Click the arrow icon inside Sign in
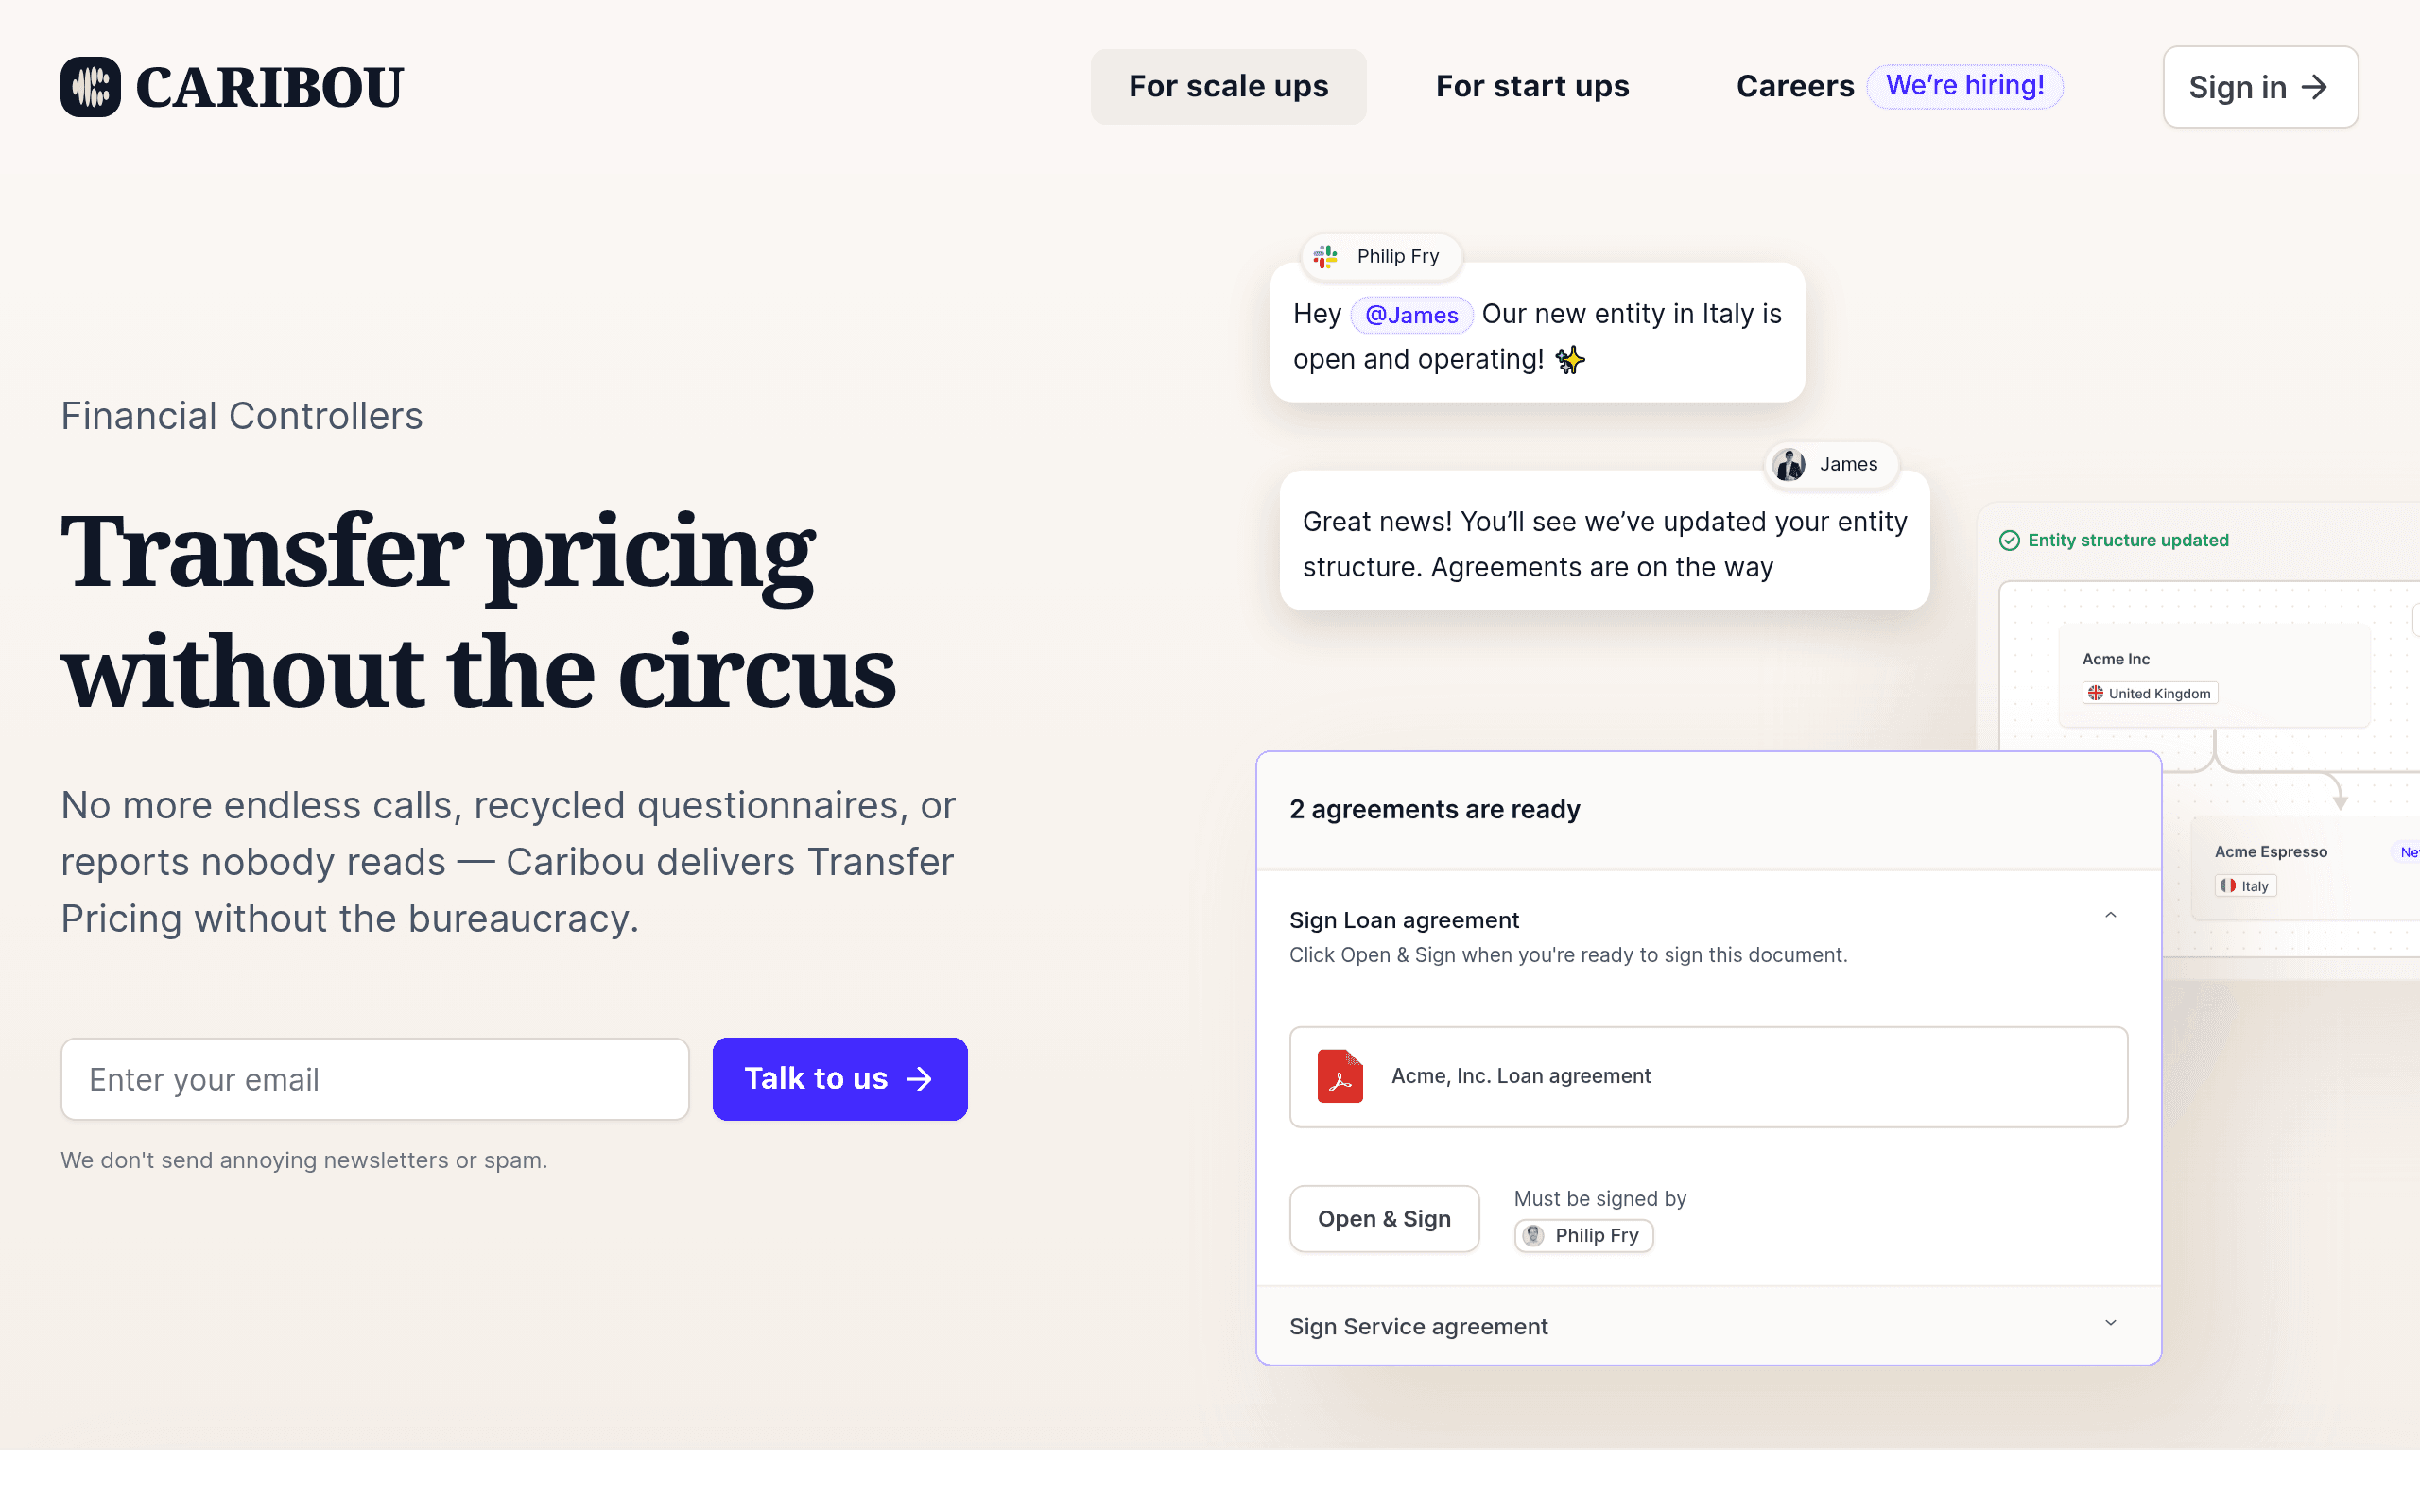Image resolution: width=2420 pixels, height=1512 pixels. pyautogui.click(x=2315, y=87)
